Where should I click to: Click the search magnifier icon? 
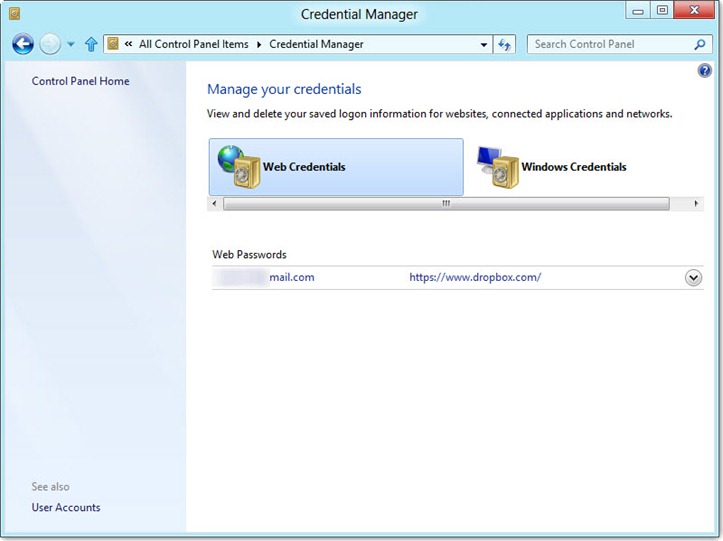pyautogui.click(x=700, y=44)
